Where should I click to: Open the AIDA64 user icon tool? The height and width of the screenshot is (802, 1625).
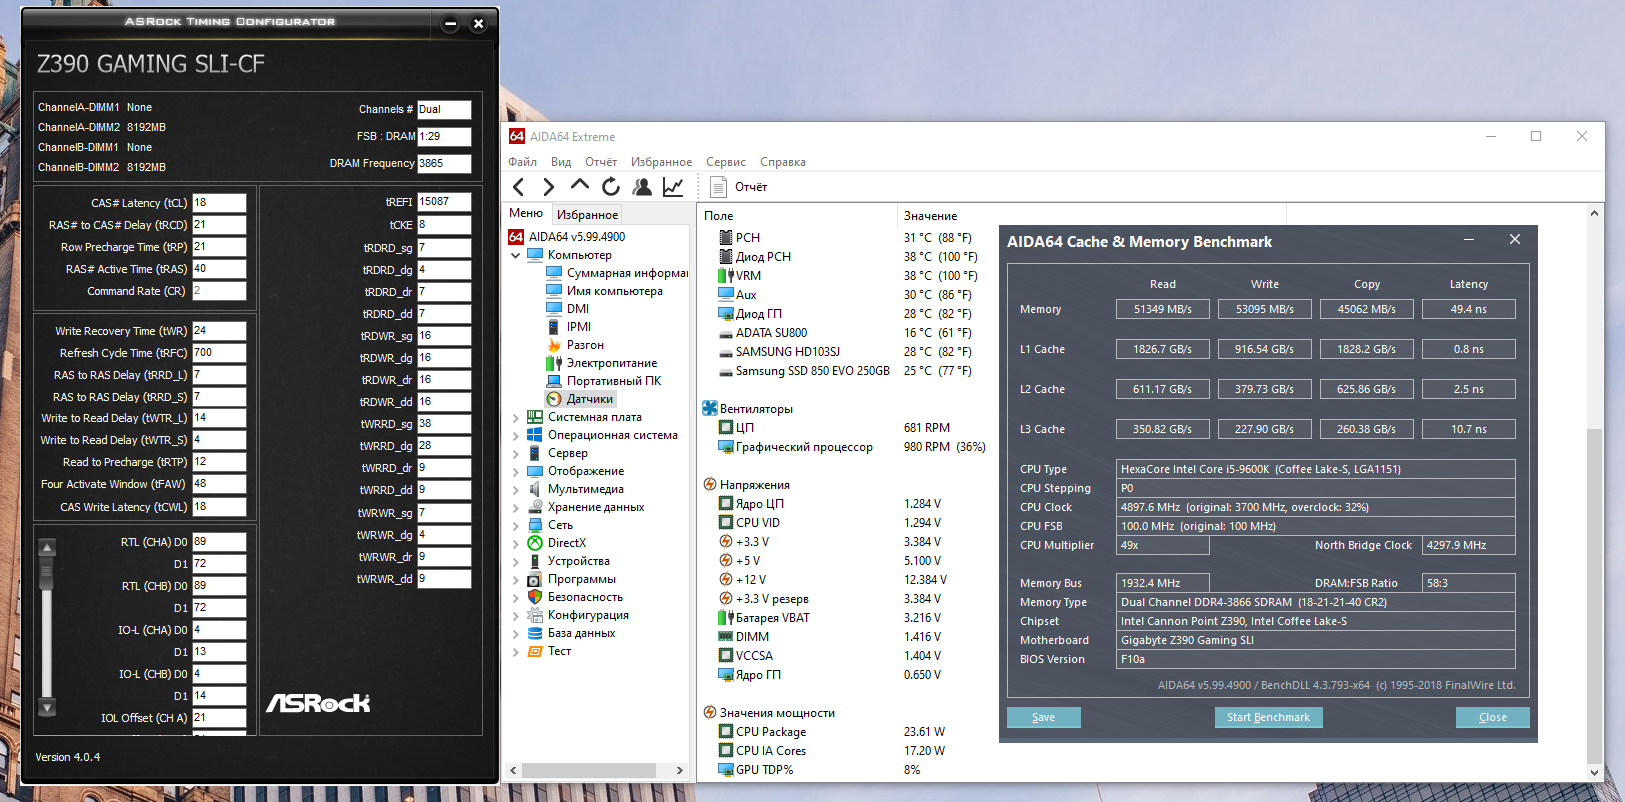[x=642, y=187]
